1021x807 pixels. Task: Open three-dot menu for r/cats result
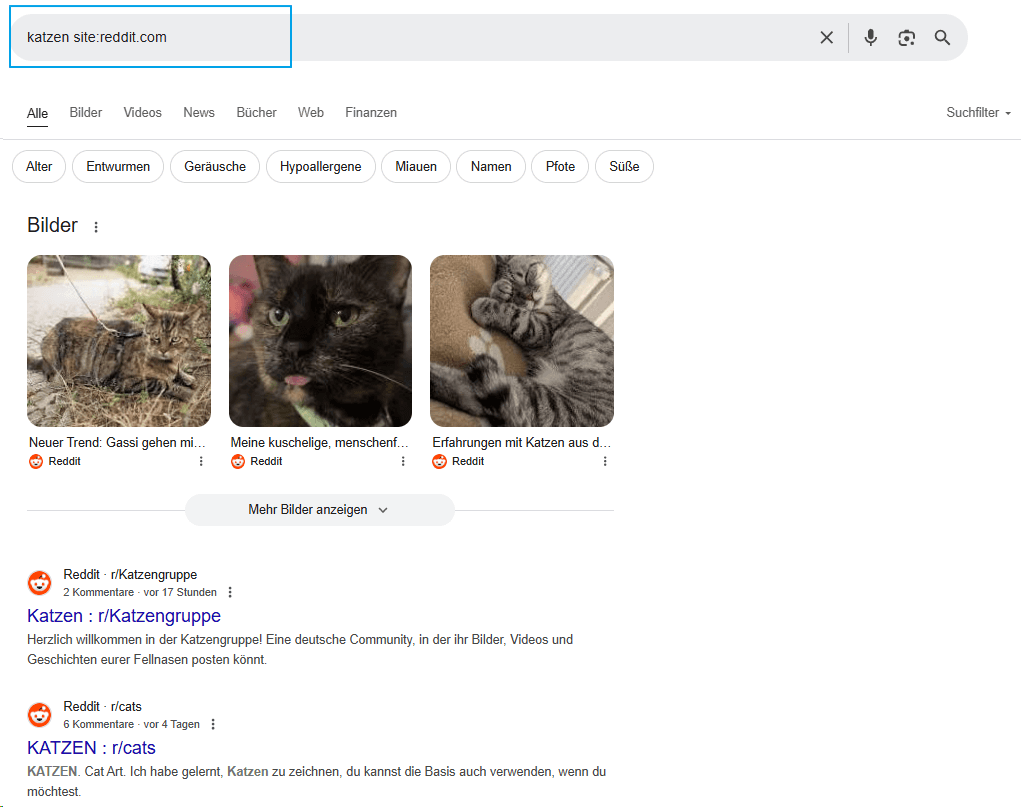[x=213, y=724]
